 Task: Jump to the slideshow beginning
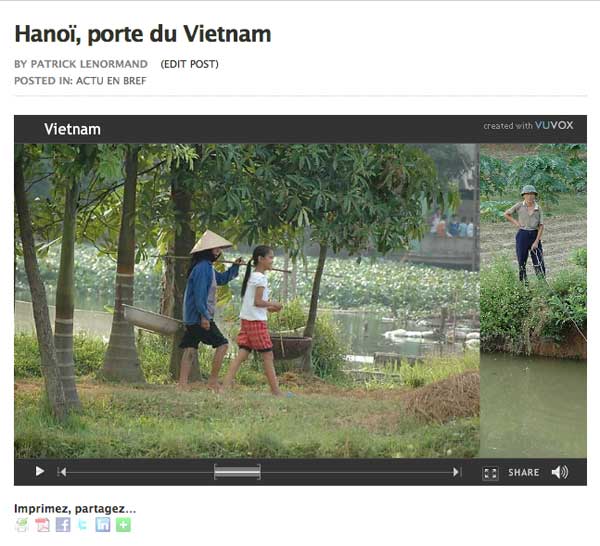coord(62,472)
